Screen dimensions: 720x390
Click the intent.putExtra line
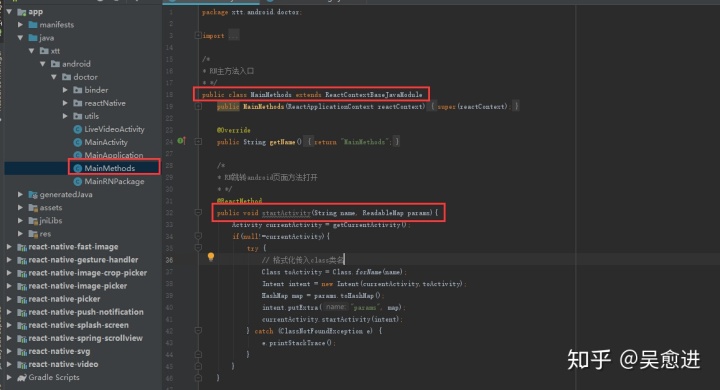tap(334, 307)
